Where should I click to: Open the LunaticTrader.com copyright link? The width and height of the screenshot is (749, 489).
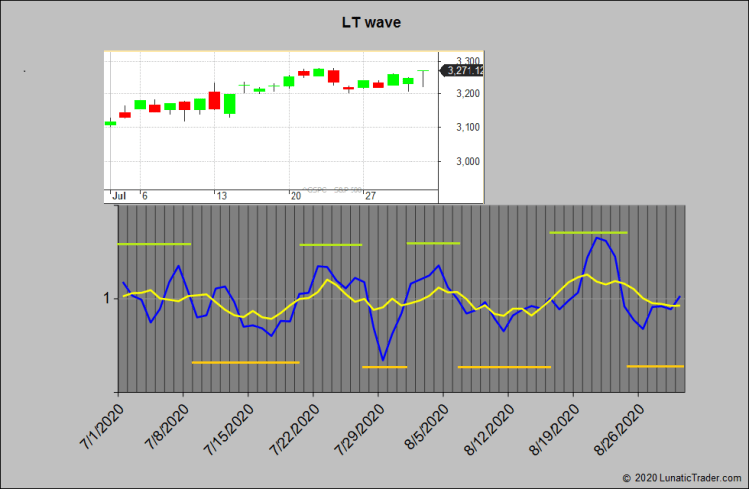point(683,479)
